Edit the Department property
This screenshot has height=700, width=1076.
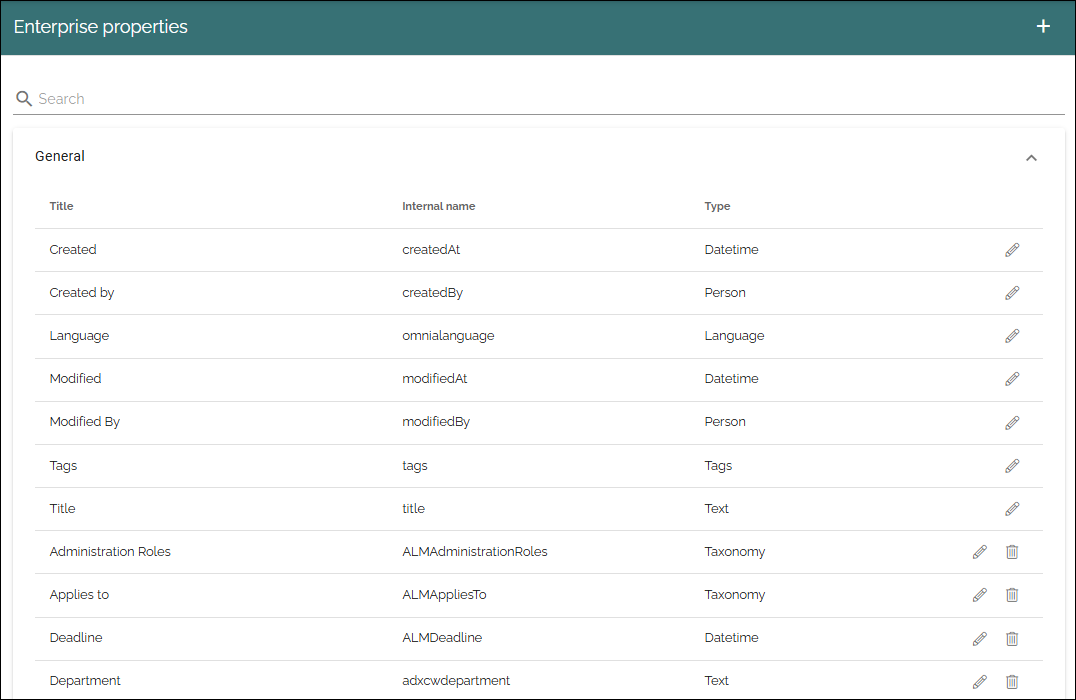[x=980, y=681]
